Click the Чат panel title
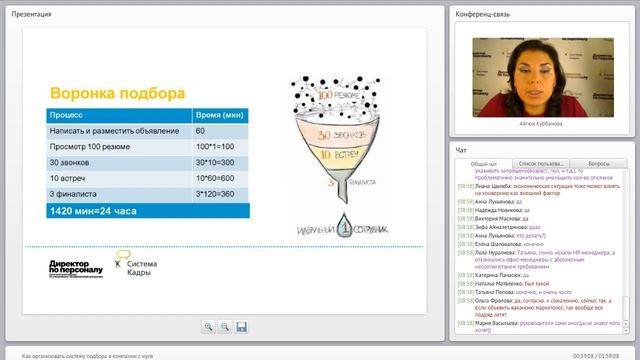 click(x=461, y=150)
